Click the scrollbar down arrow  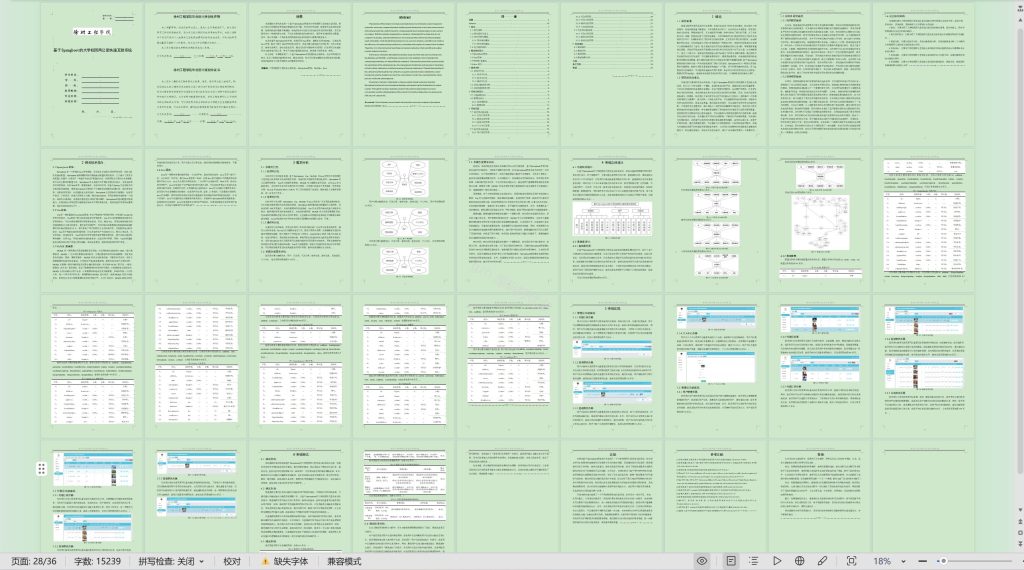click(1020, 510)
